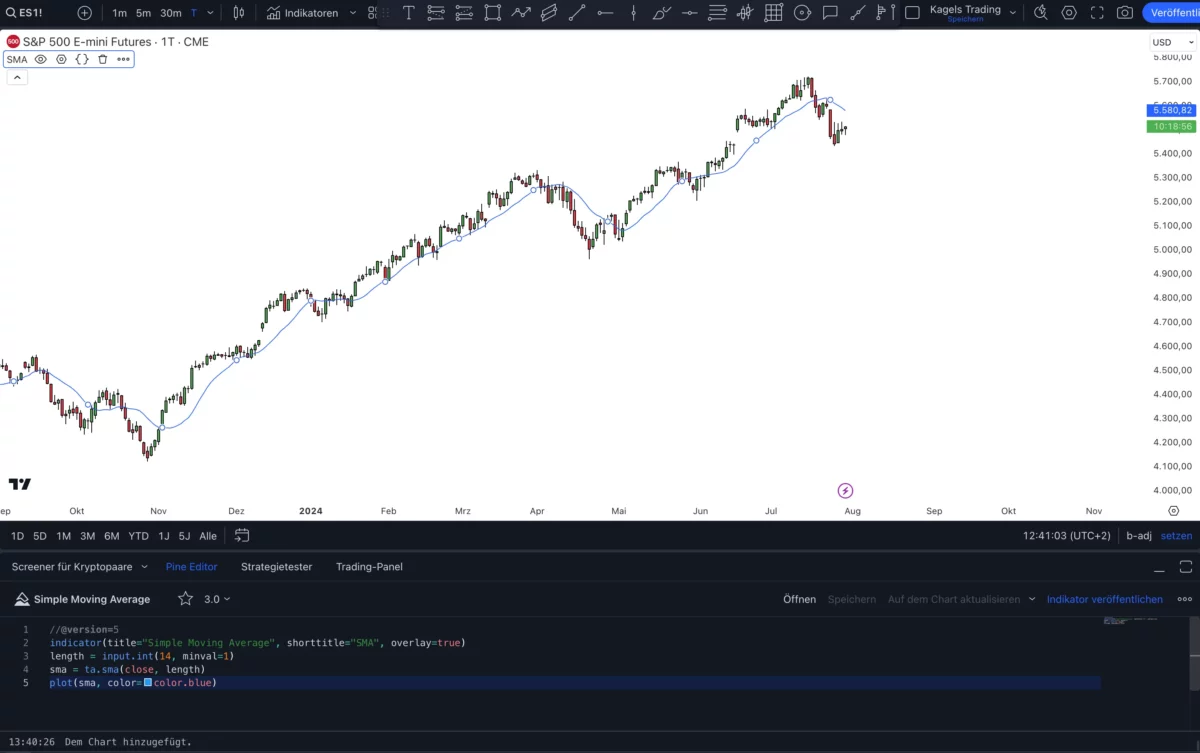
Task: Select the Text tool in the toolbar
Action: [408, 13]
